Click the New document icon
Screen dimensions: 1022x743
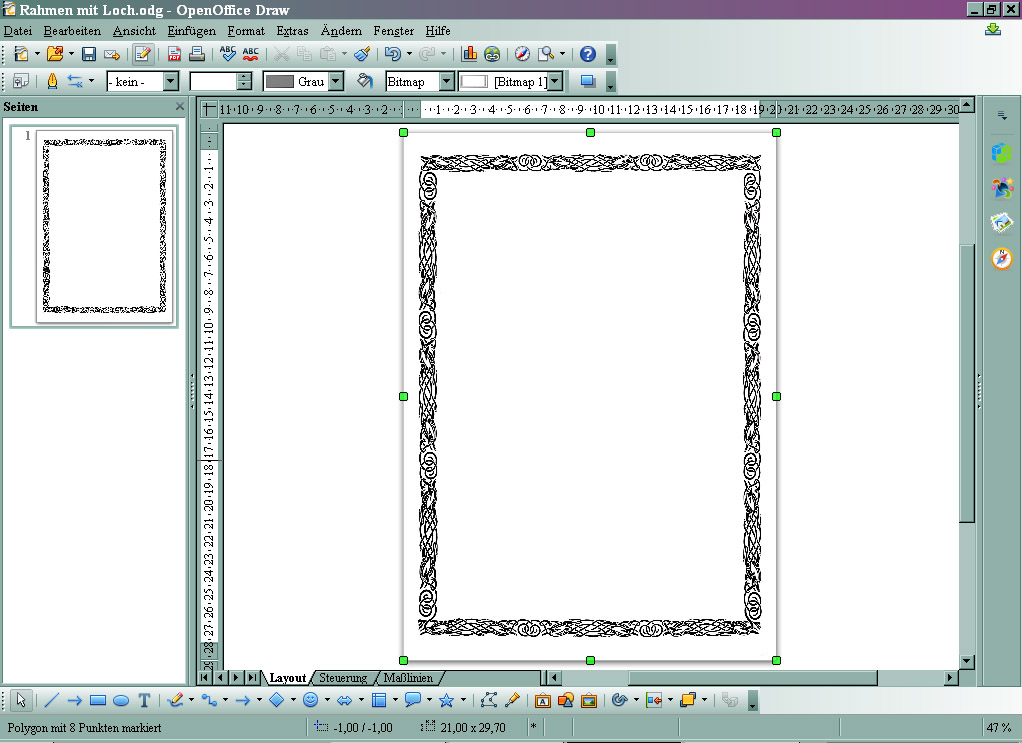[21, 54]
